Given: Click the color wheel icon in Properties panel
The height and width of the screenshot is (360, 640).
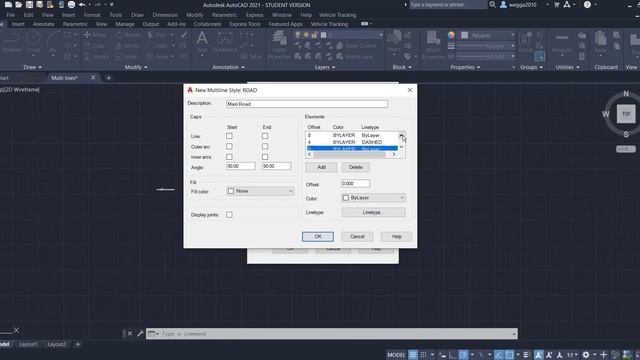Looking at the screenshot, I should tap(451, 35).
